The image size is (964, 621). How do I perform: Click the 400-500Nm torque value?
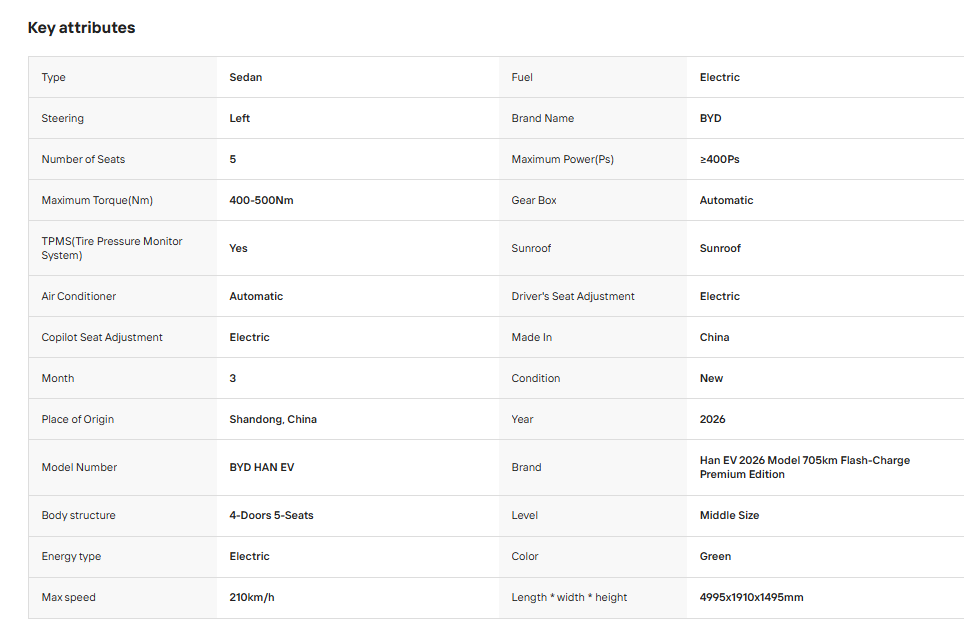(261, 200)
